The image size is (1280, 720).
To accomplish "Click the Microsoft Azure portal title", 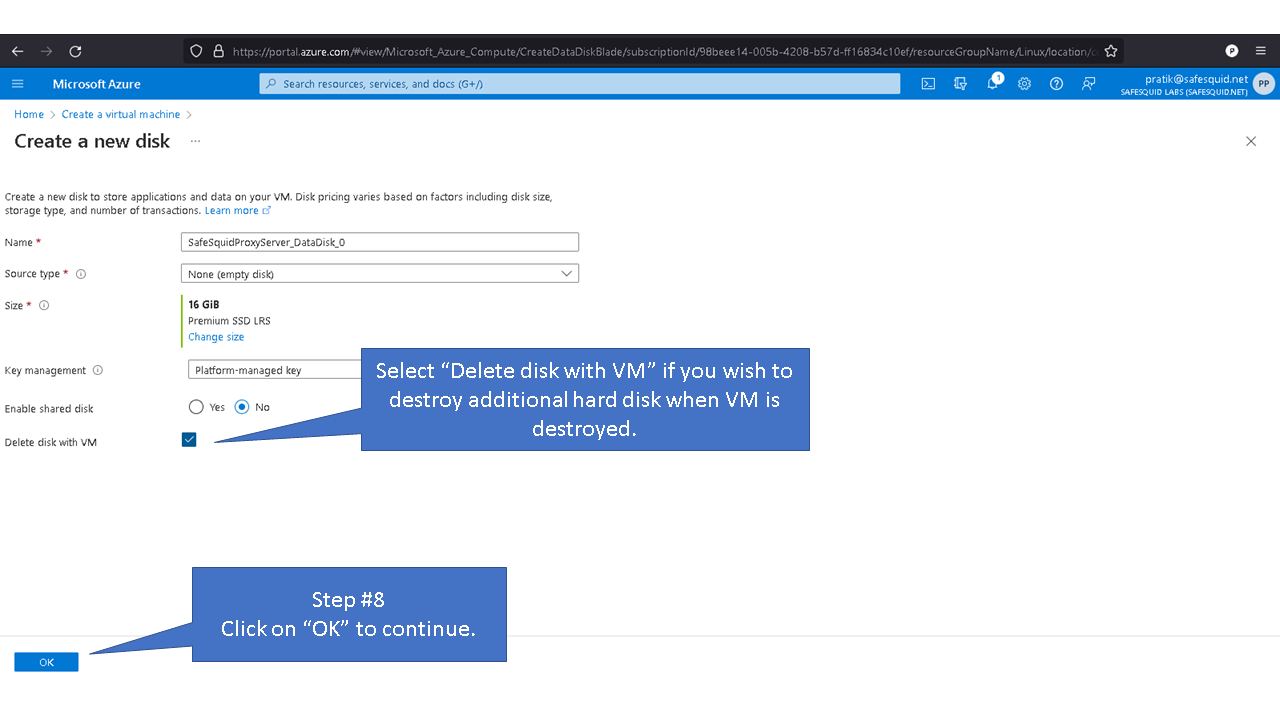I will point(97,84).
